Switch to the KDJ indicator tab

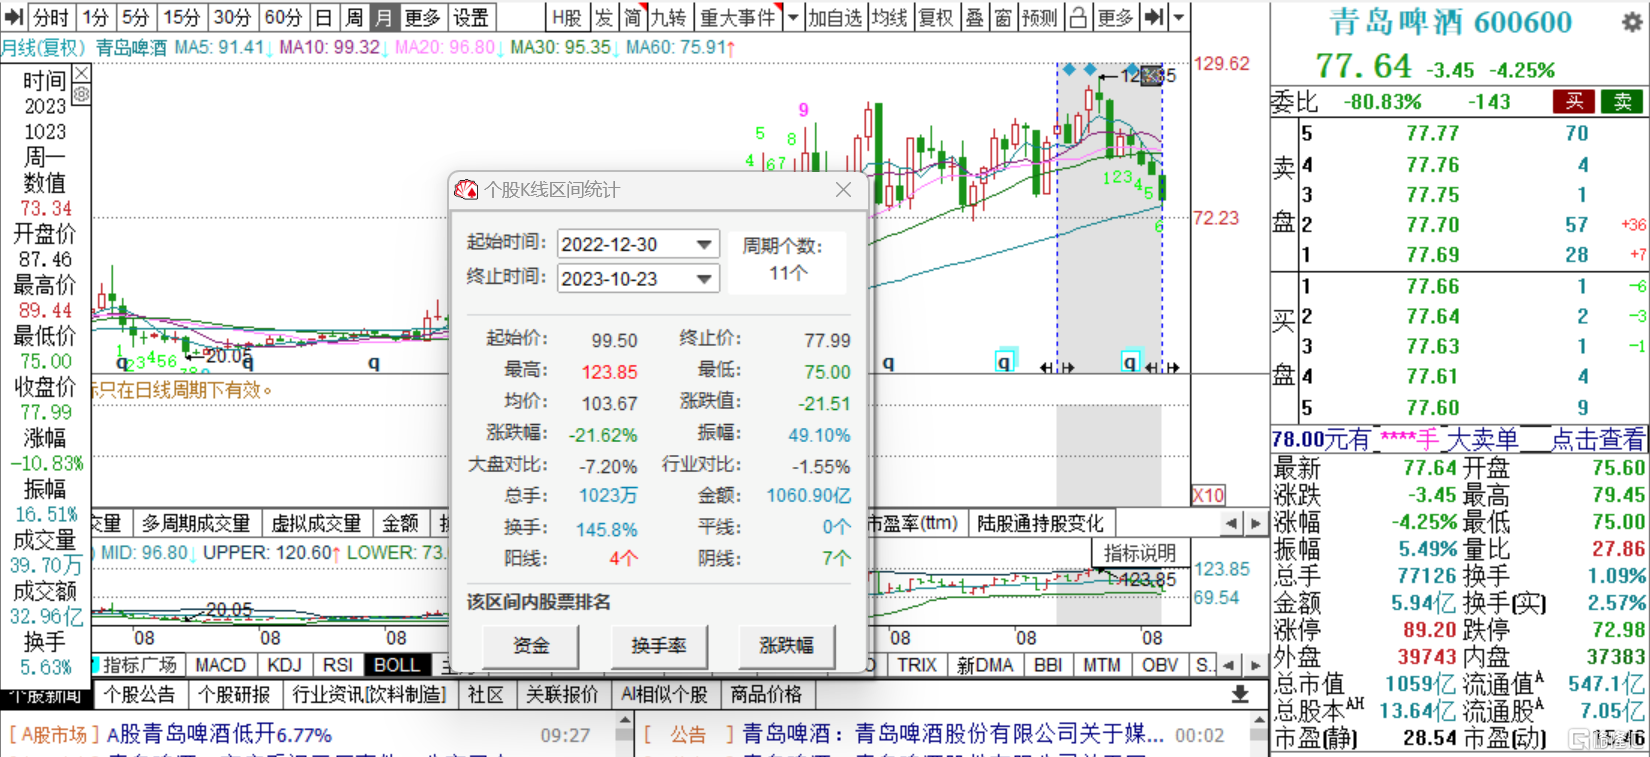pos(285,665)
